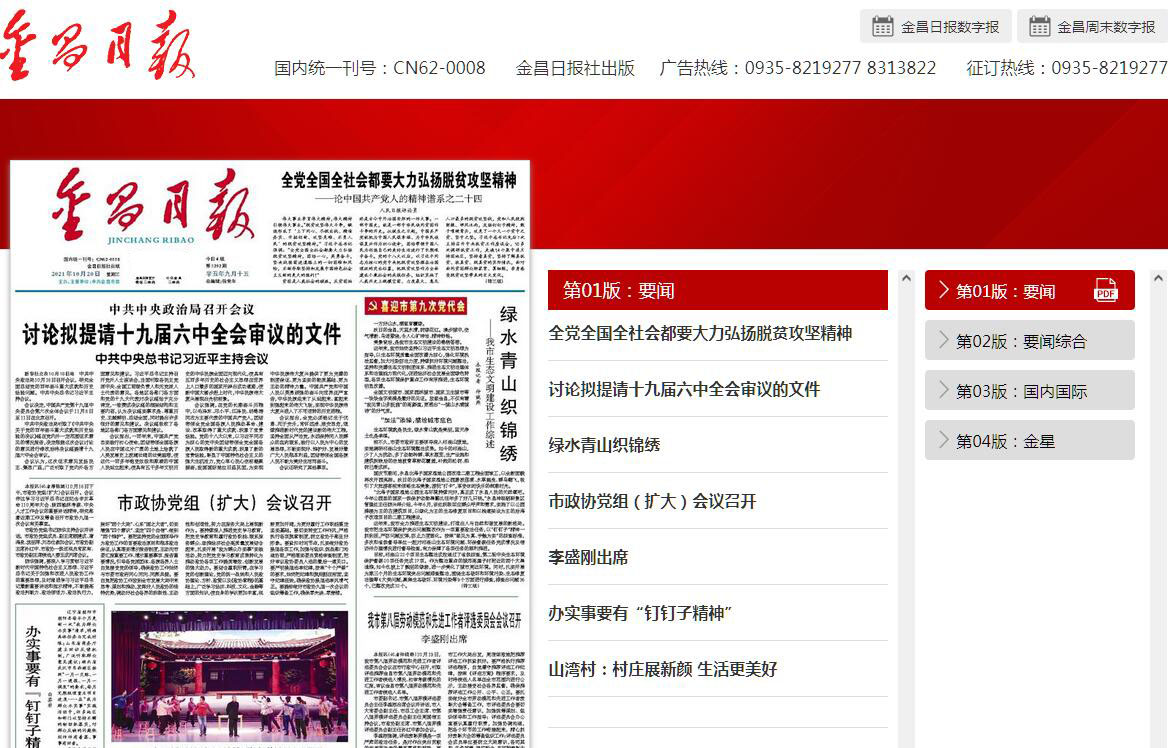Screen dimensions: 1168x748
Task: Click the 金昌日报 logo at top left
Action: coord(98,47)
